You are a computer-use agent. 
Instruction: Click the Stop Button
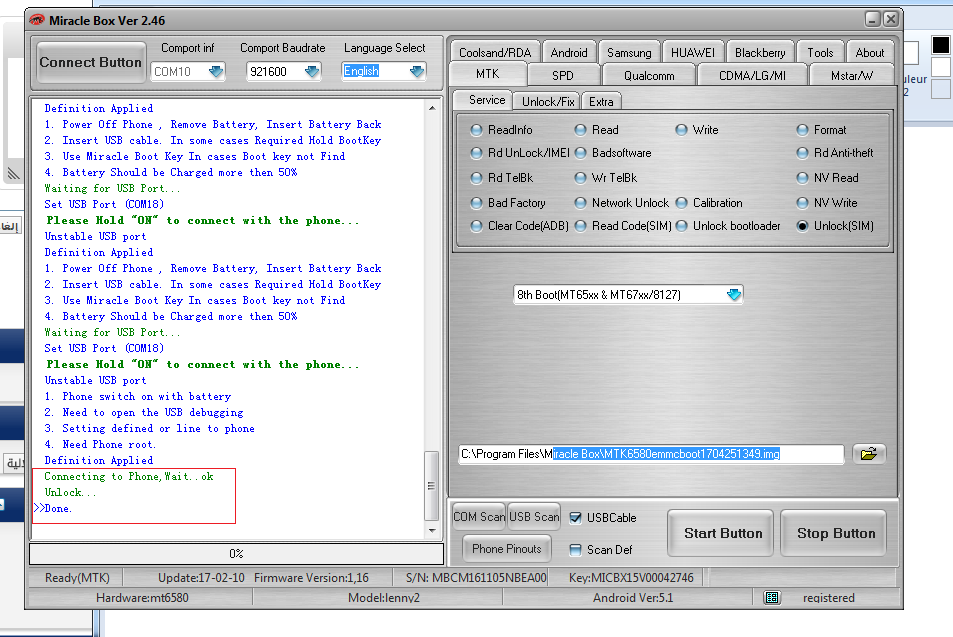click(834, 533)
